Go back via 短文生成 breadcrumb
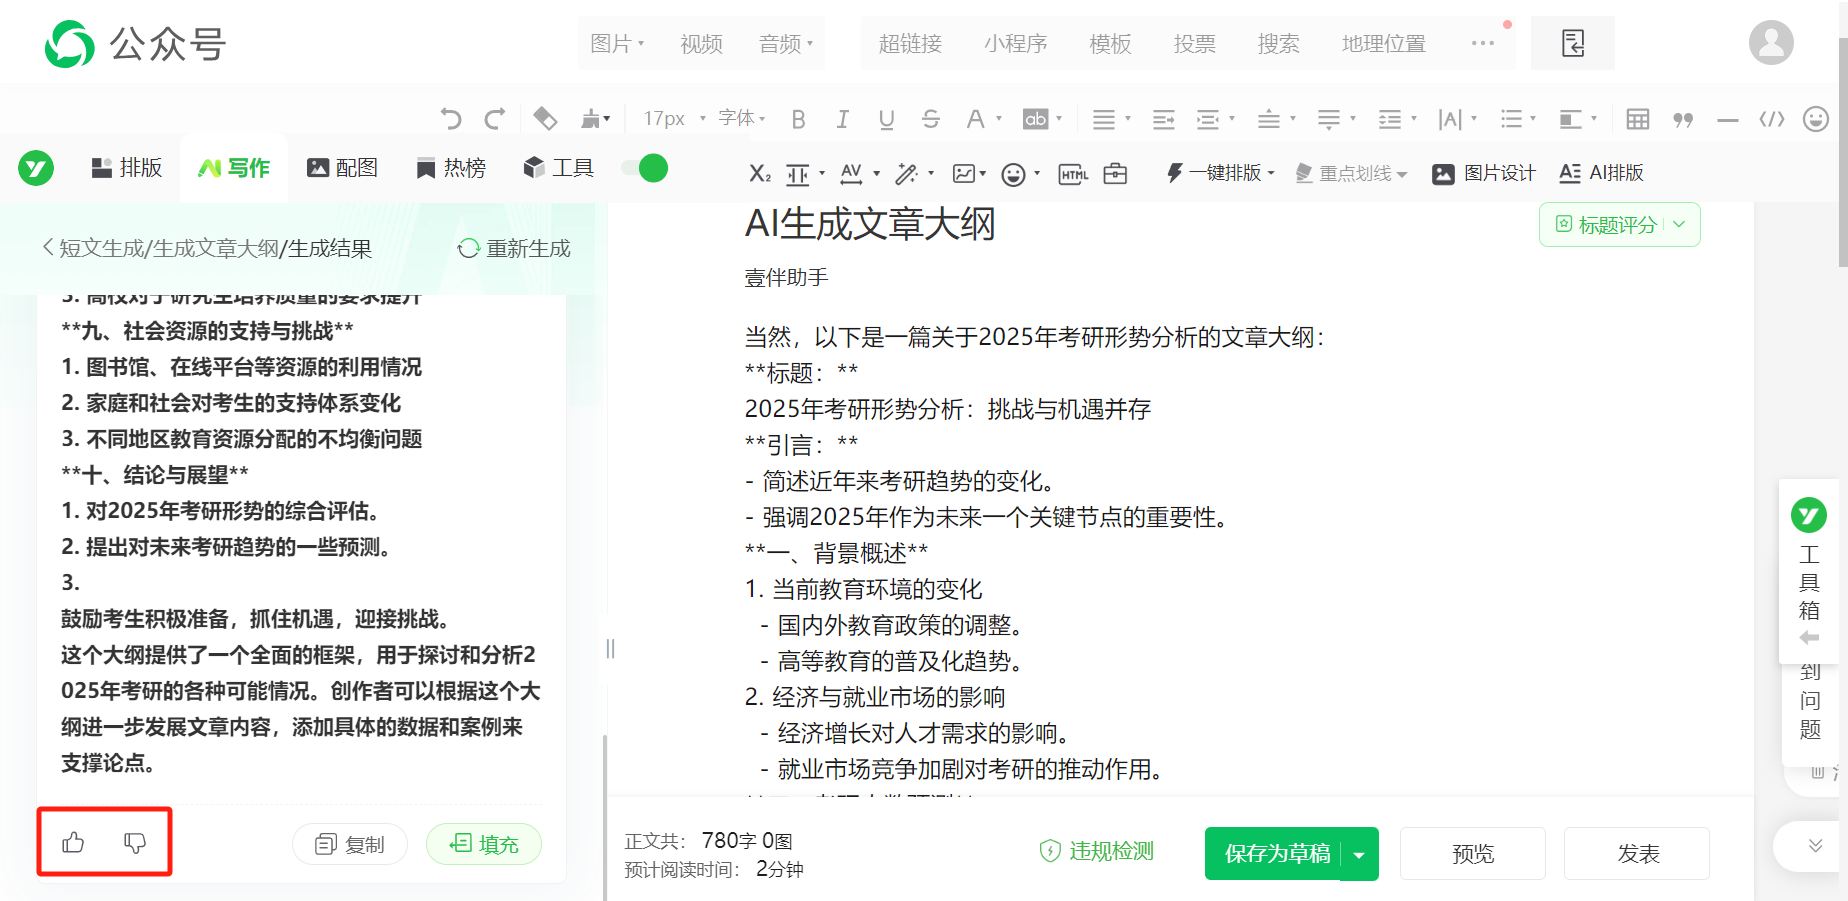The image size is (1848, 901). tap(101, 248)
